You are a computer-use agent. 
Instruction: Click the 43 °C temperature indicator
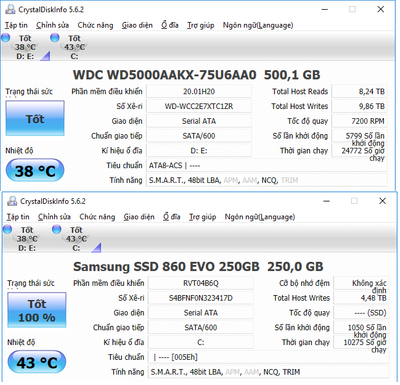pos(37,362)
